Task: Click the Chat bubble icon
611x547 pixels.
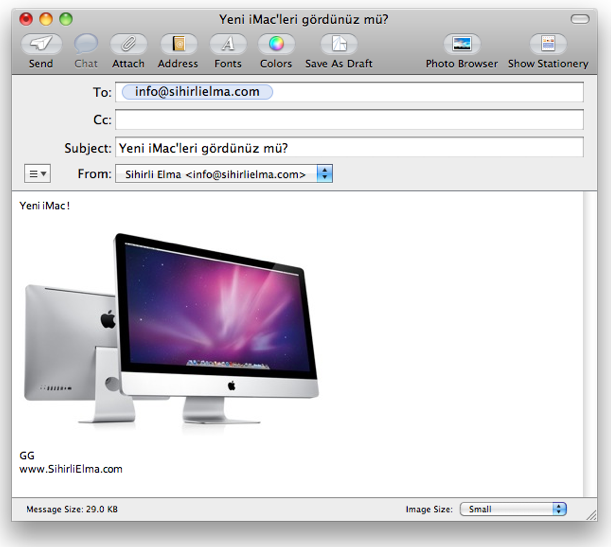Action: point(86,44)
